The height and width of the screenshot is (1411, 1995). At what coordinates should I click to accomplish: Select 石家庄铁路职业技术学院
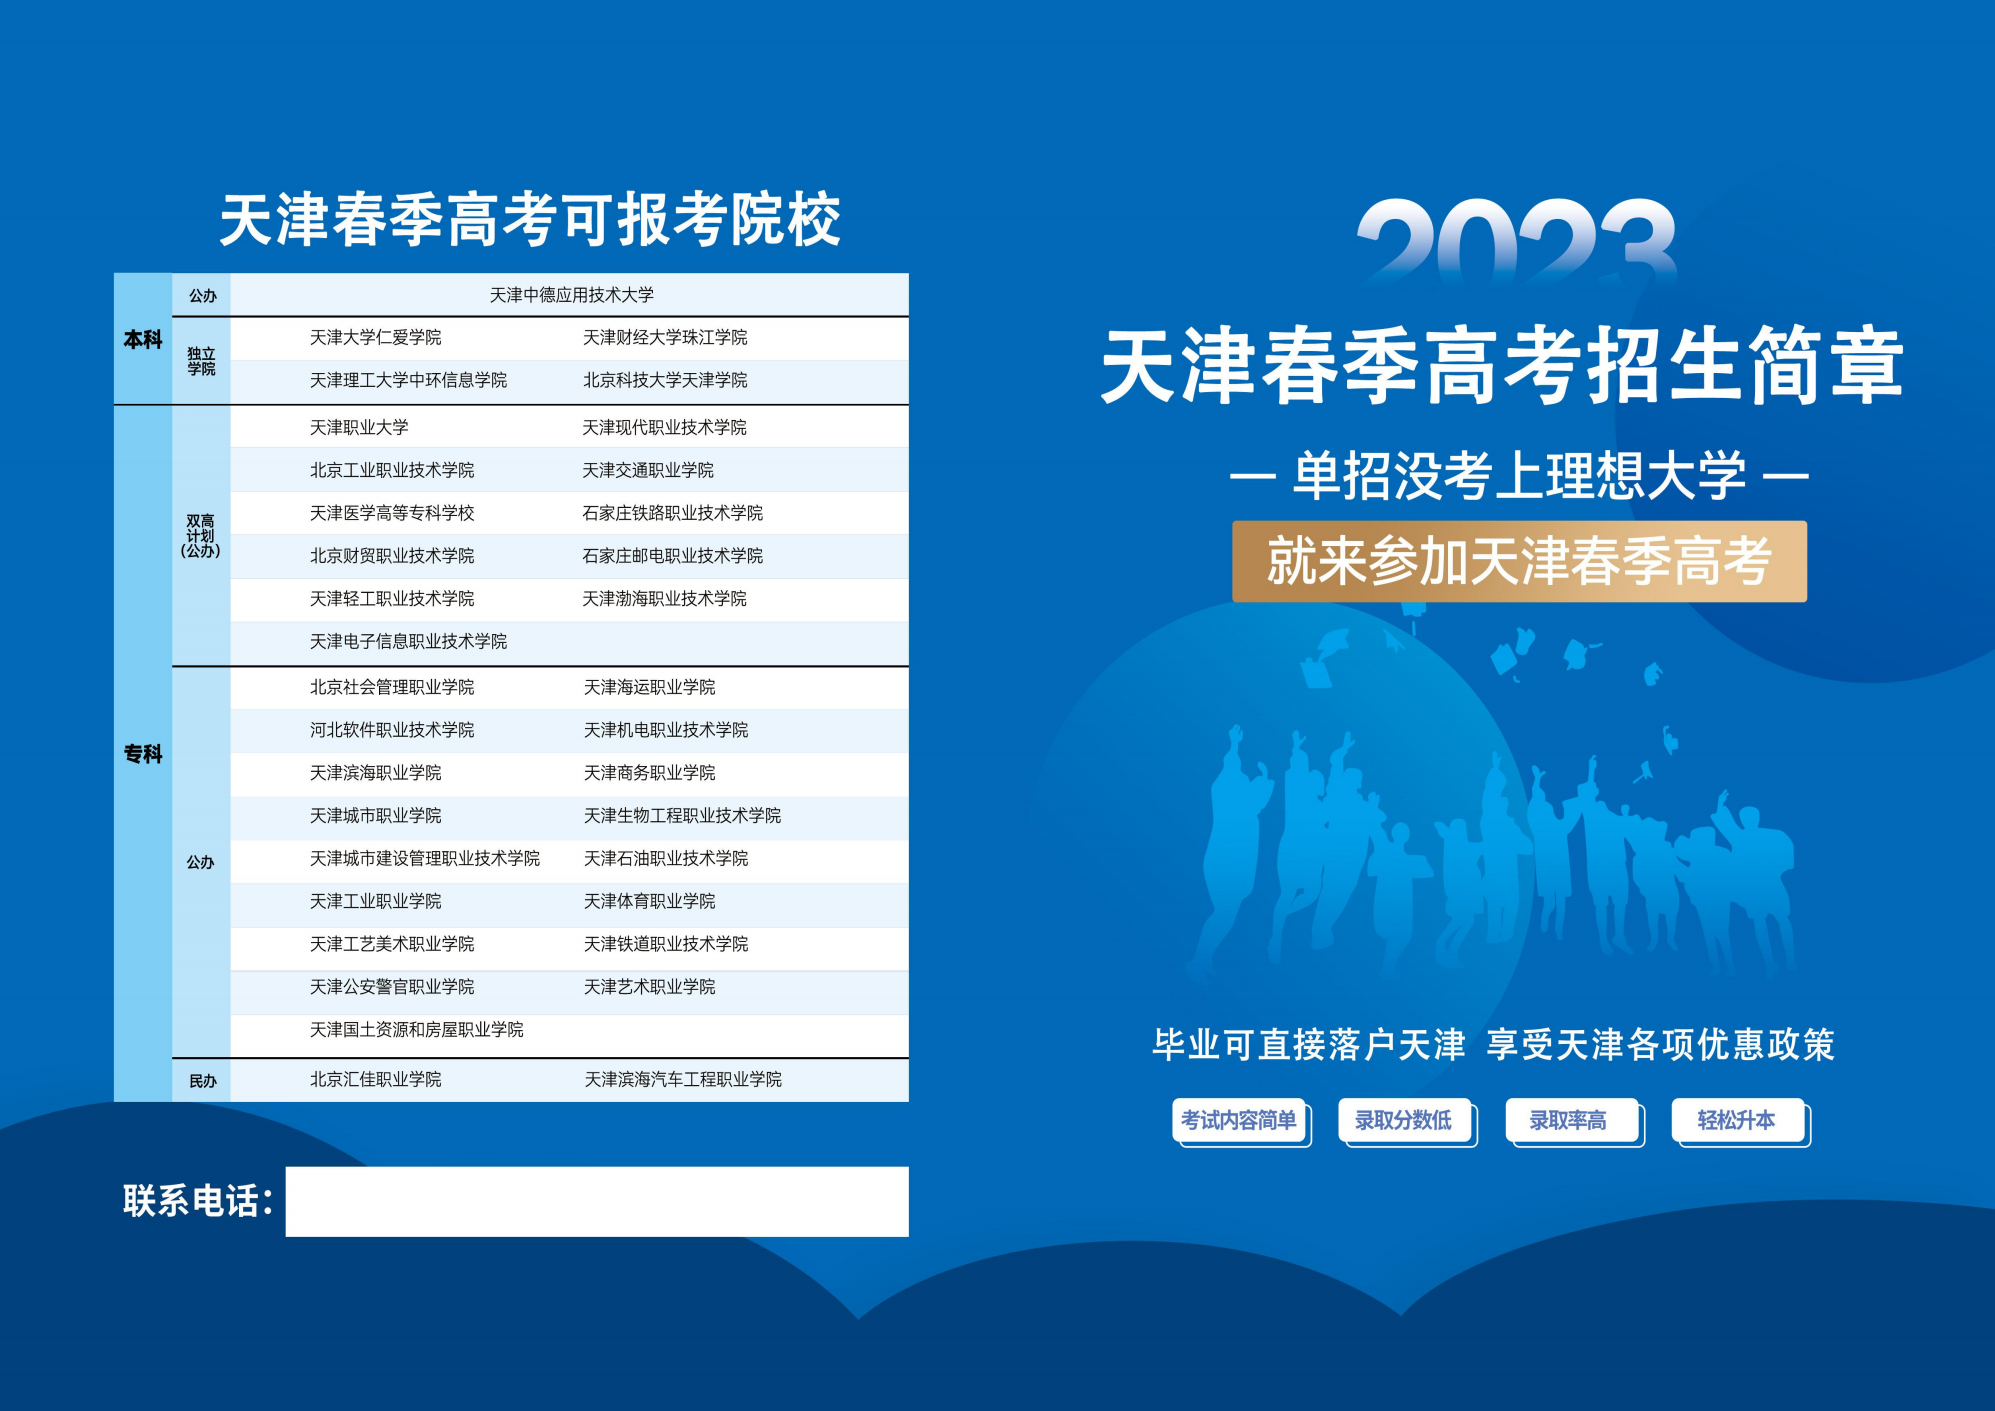pyautogui.click(x=672, y=513)
